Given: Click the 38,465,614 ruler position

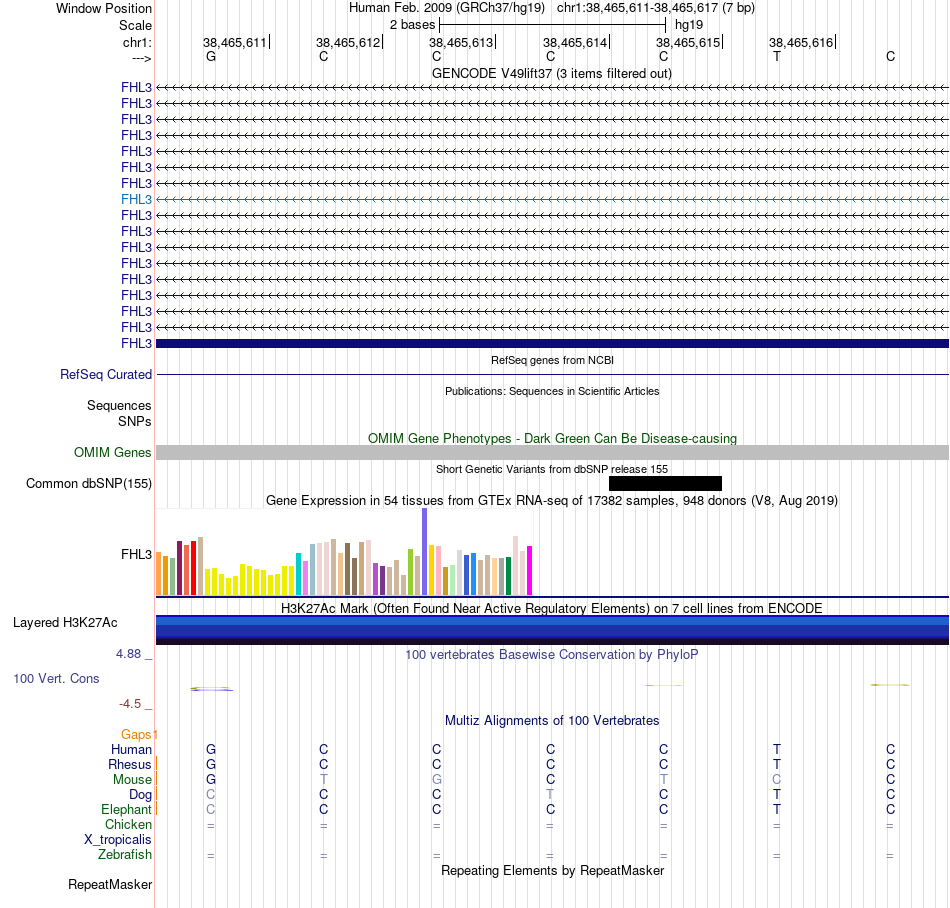Looking at the screenshot, I should (575, 42).
